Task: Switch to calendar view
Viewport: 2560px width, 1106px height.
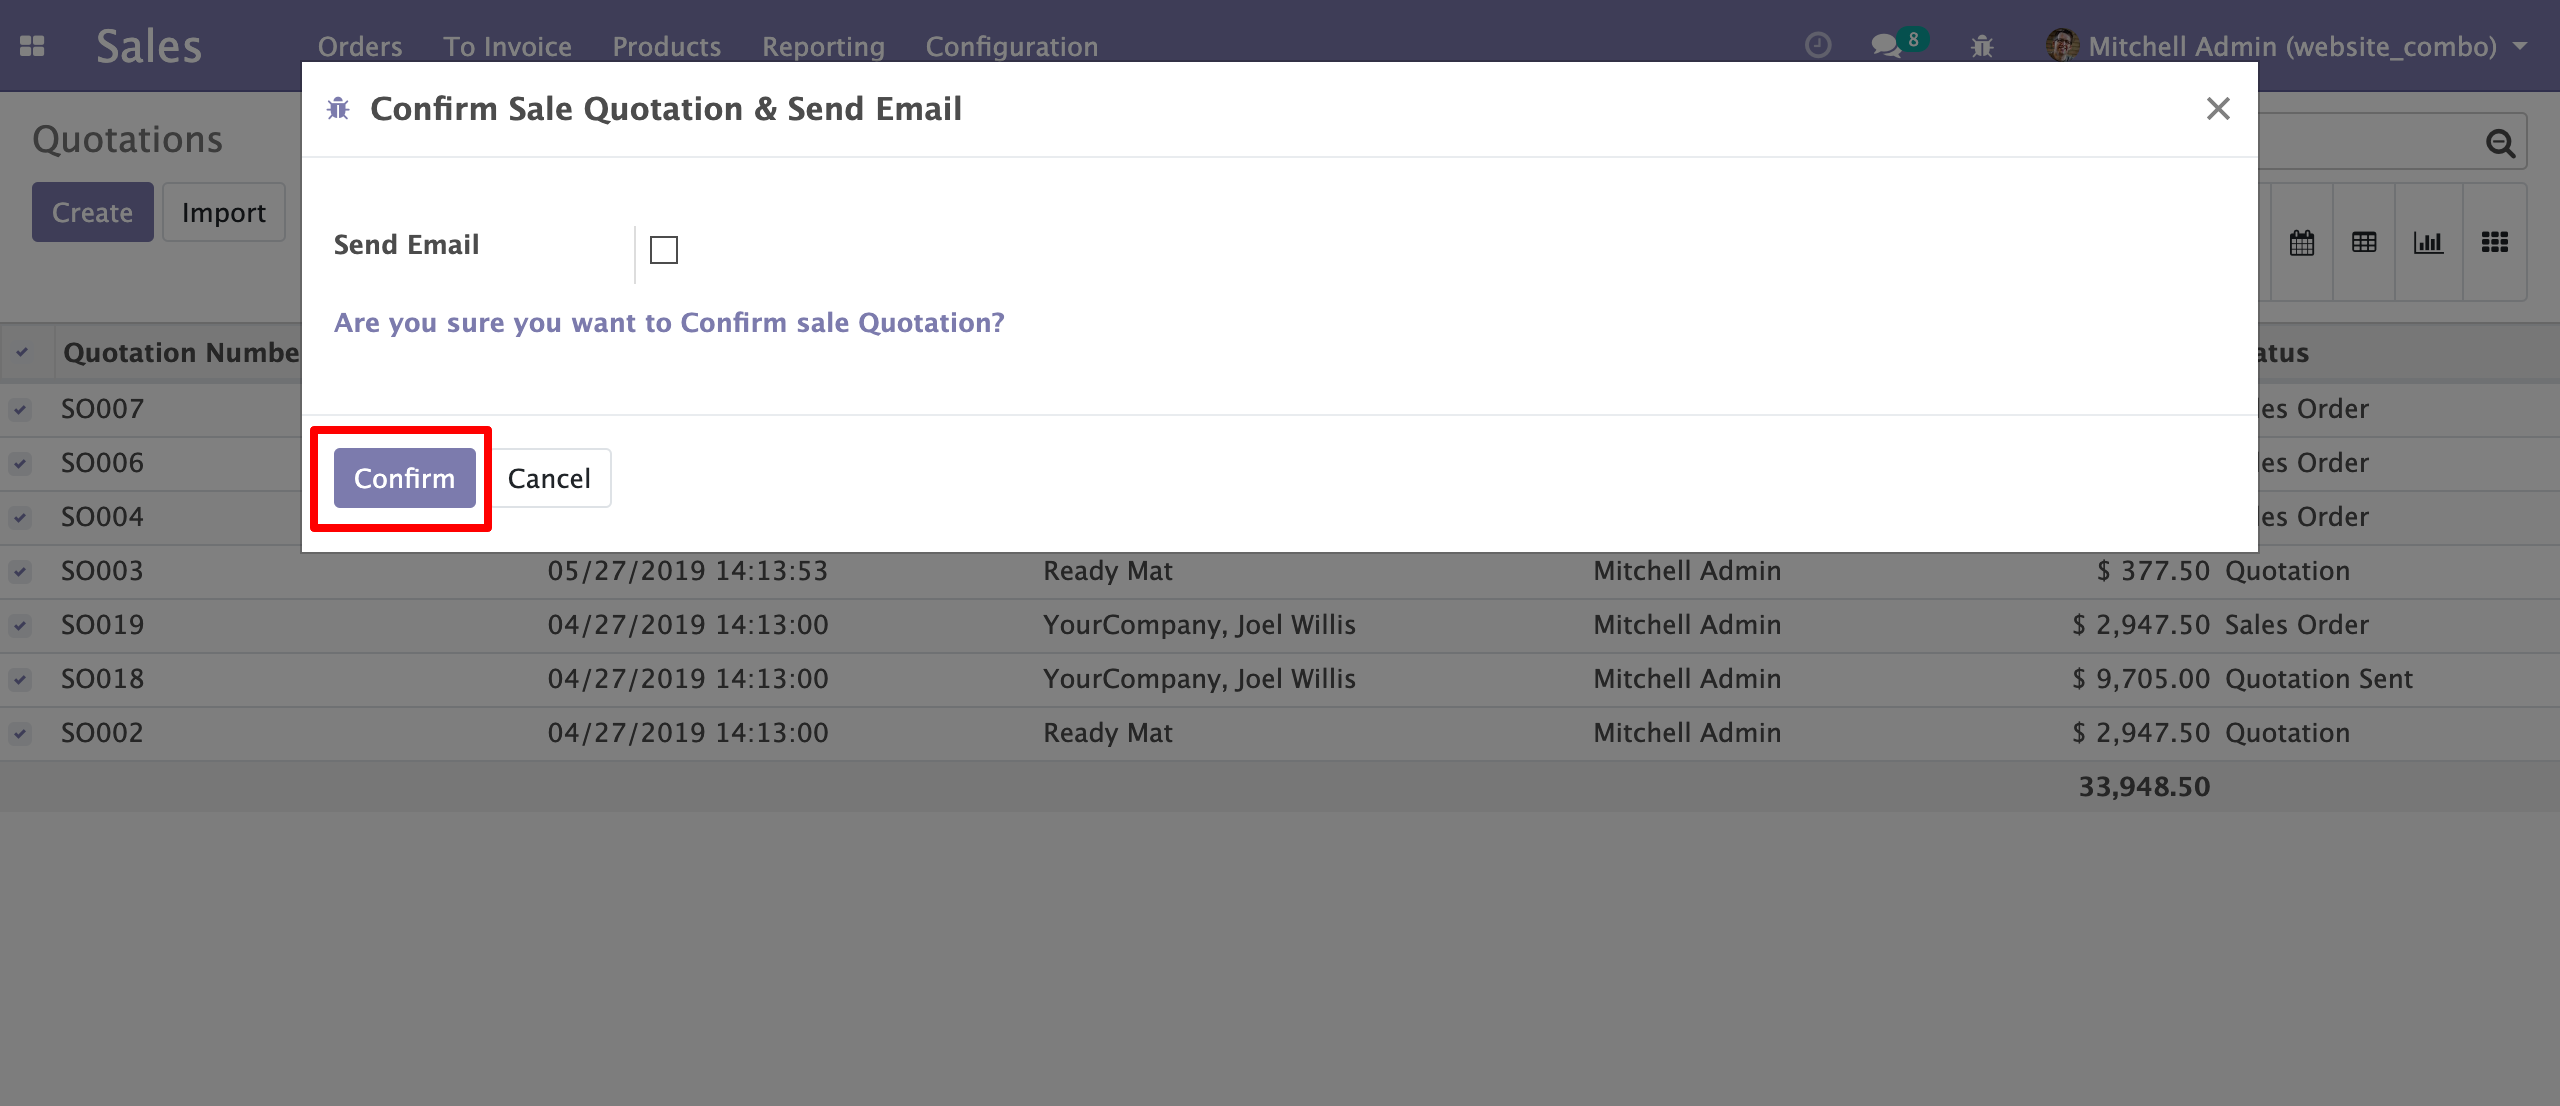Action: point(2301,242)
